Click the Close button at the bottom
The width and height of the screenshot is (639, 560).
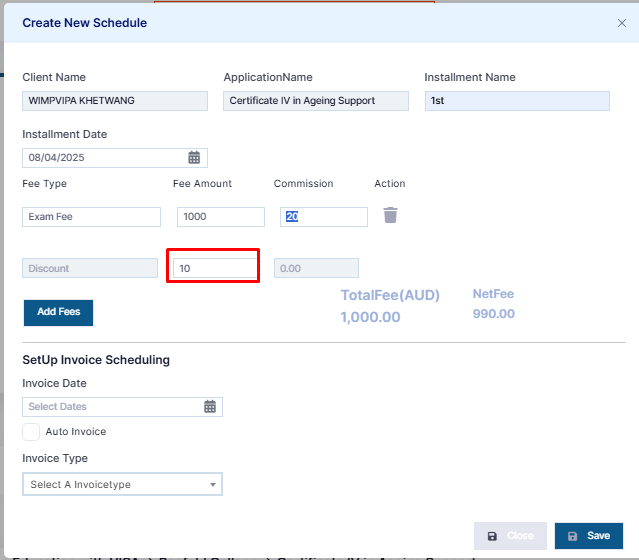[x=510, y=536]
